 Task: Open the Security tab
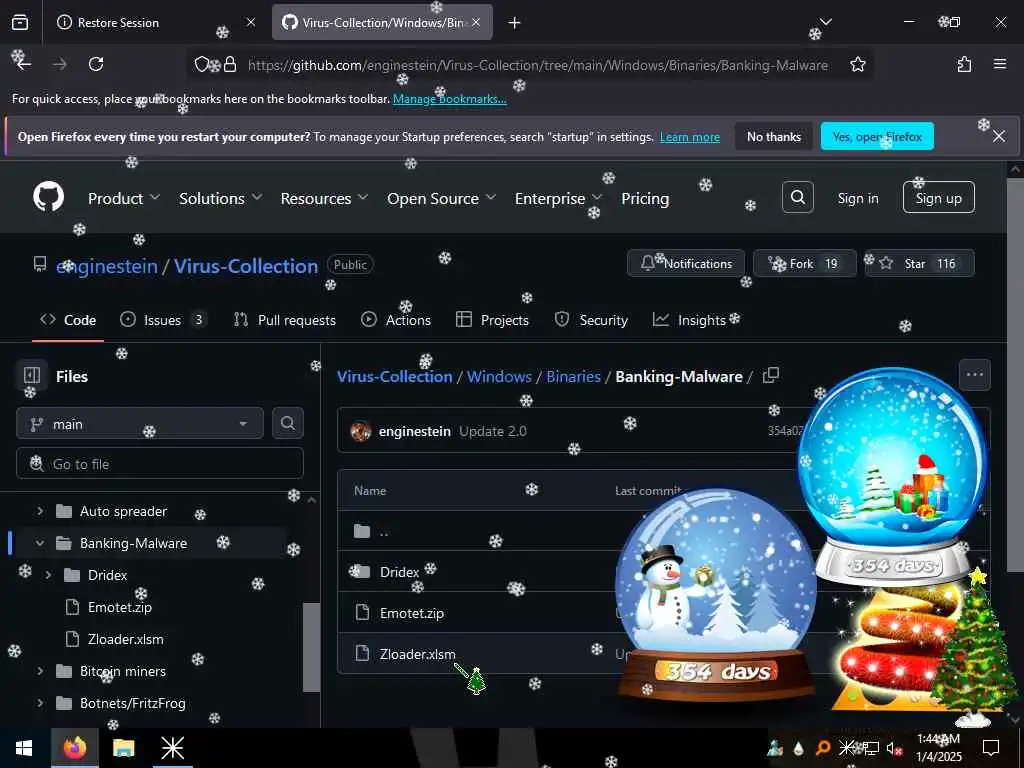coord(591,320)
